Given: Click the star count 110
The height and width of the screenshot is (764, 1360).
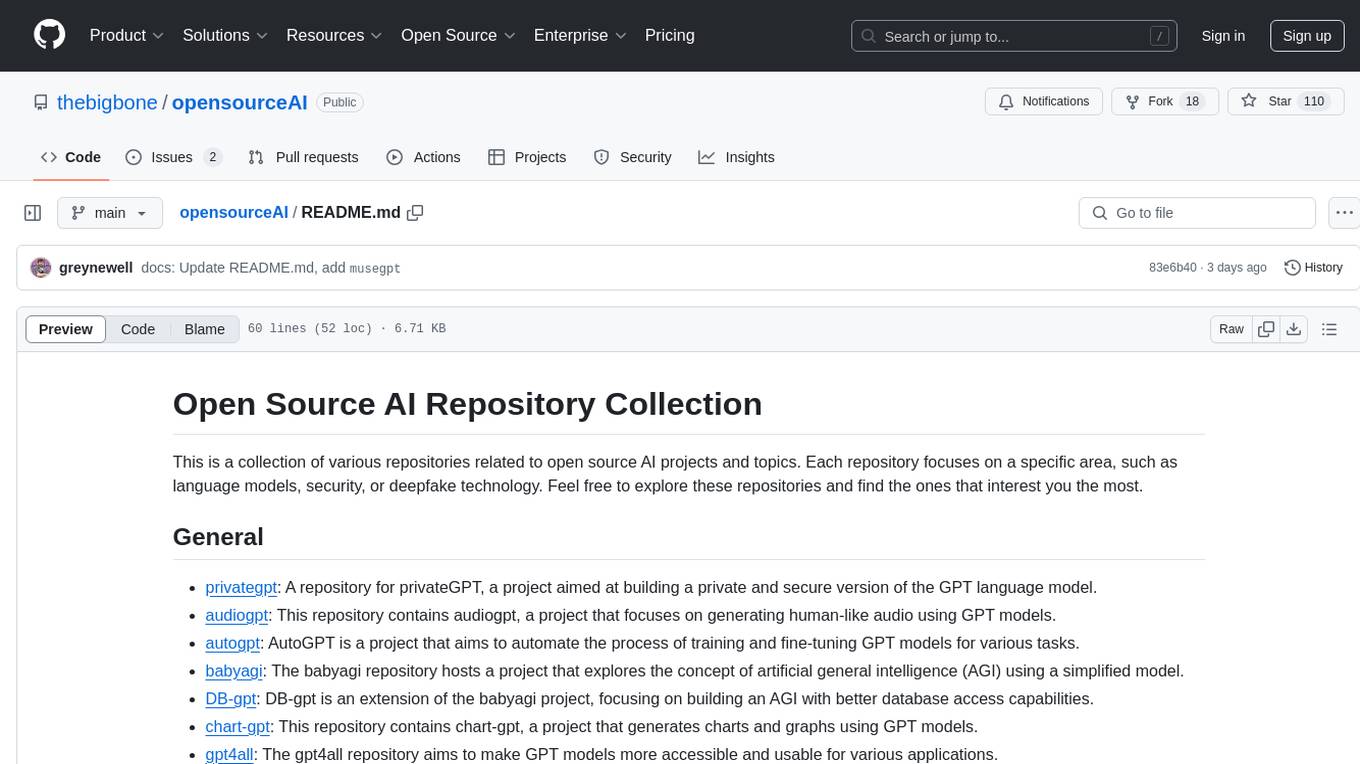Looking at the screenshot, I should tap(1313, 102).
